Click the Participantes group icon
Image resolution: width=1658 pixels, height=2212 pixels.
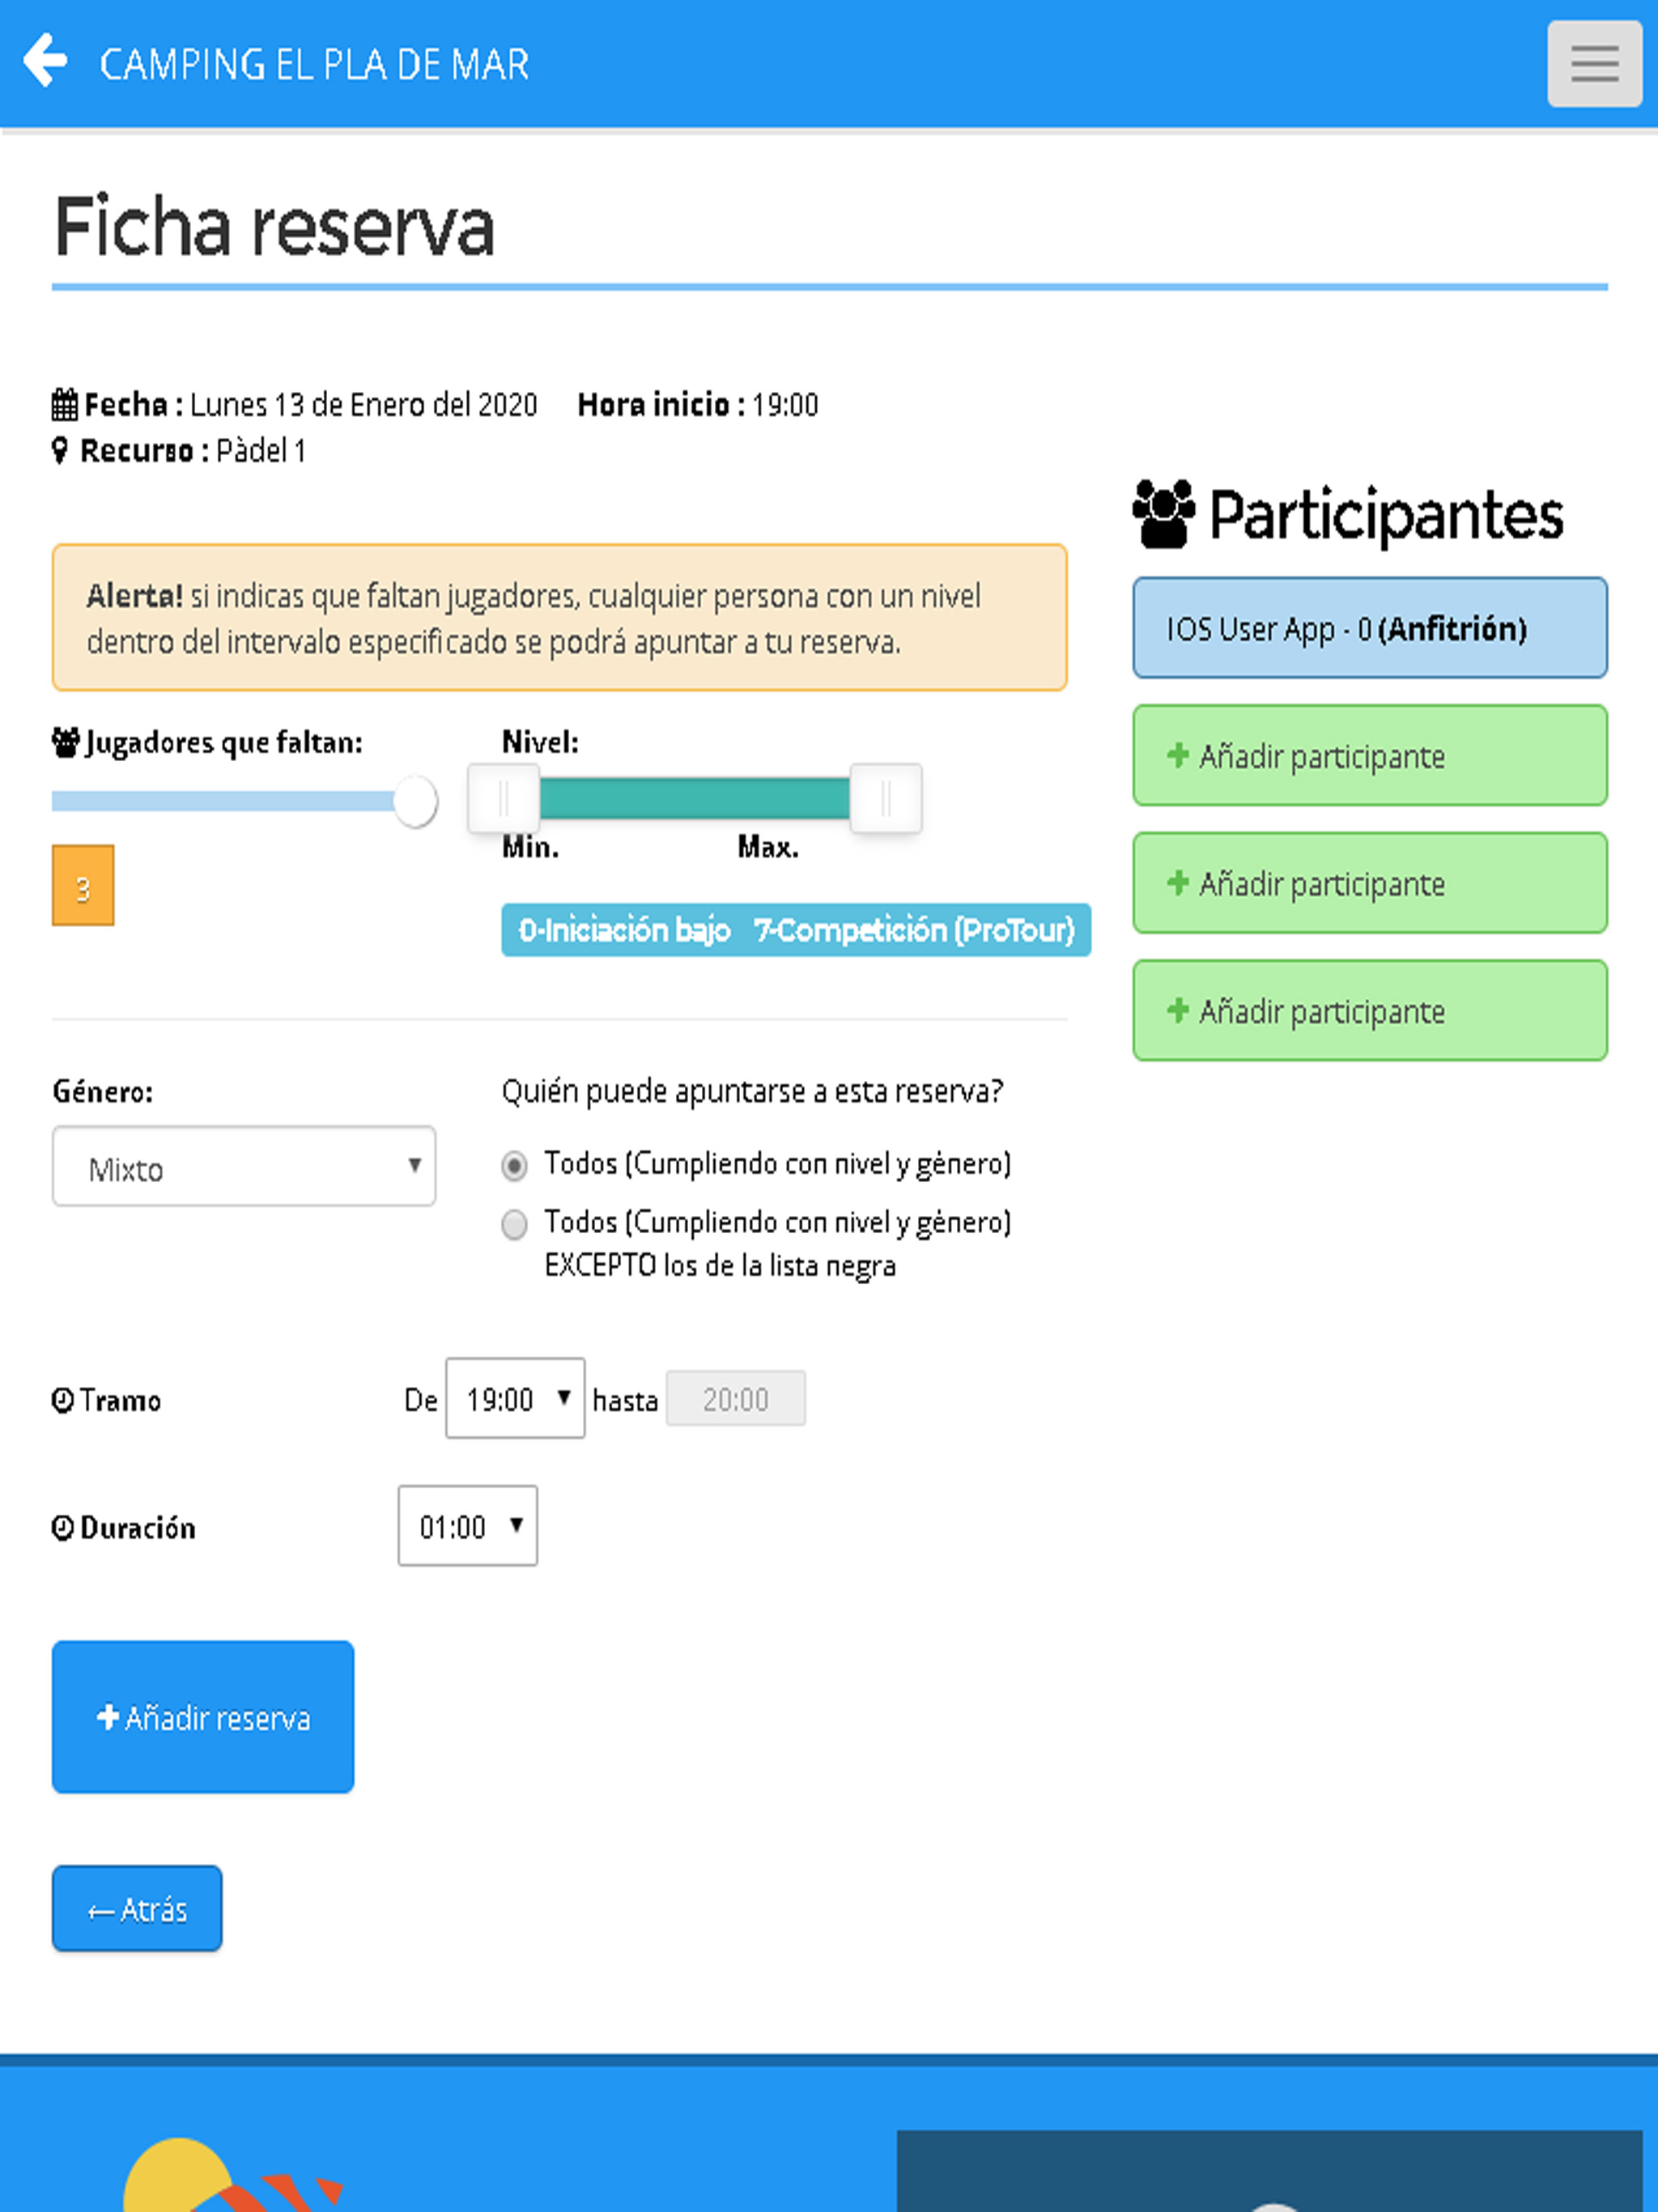coord(1163,514)
